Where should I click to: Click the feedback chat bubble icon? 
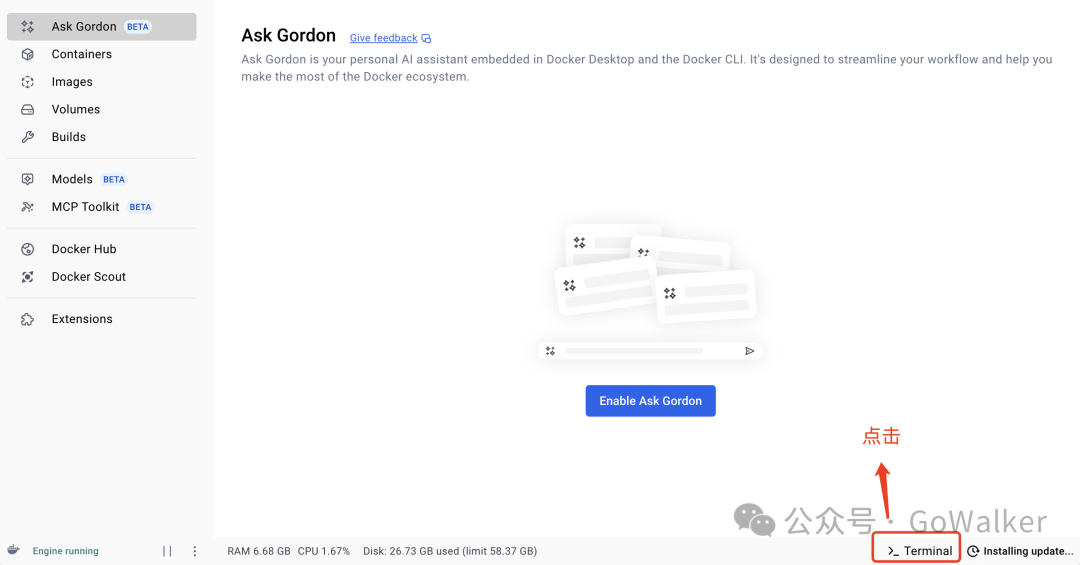pyautogui.click(x=426, y=39)
